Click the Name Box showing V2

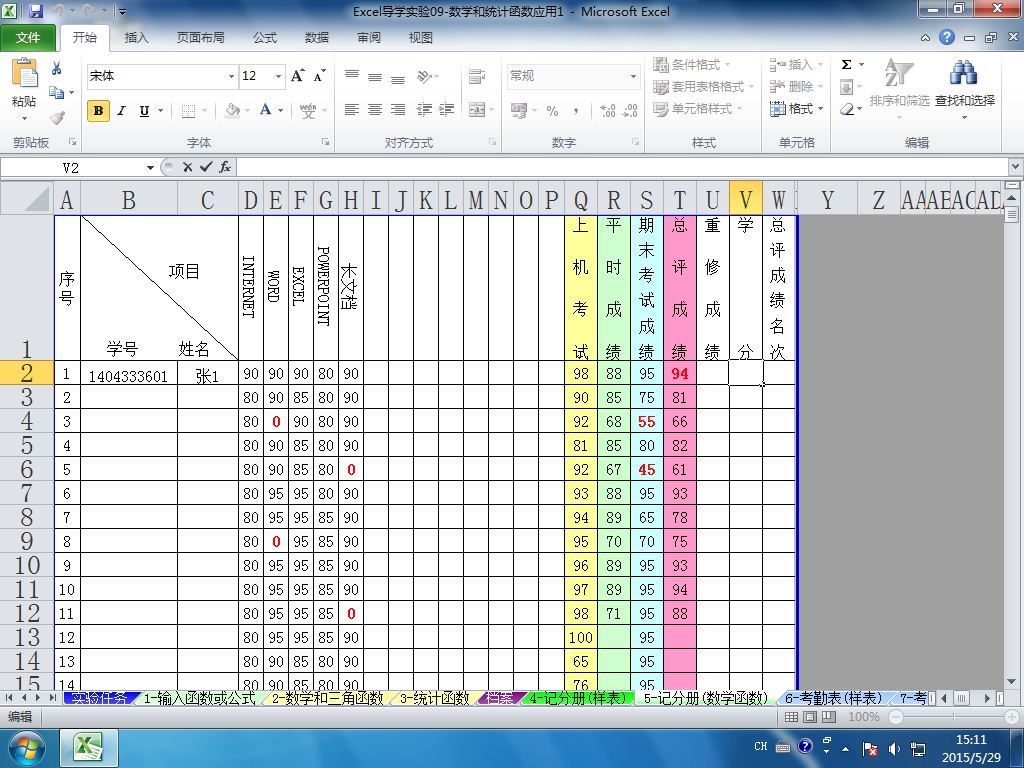71,168
